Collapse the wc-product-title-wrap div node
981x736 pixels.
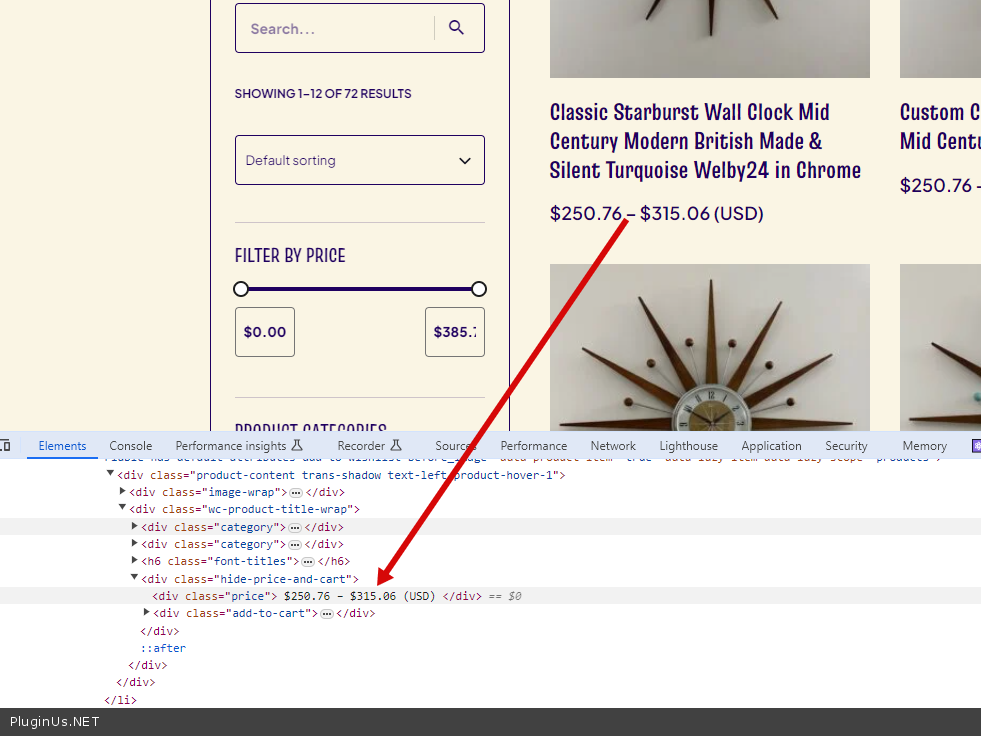[x=123, y=509]
